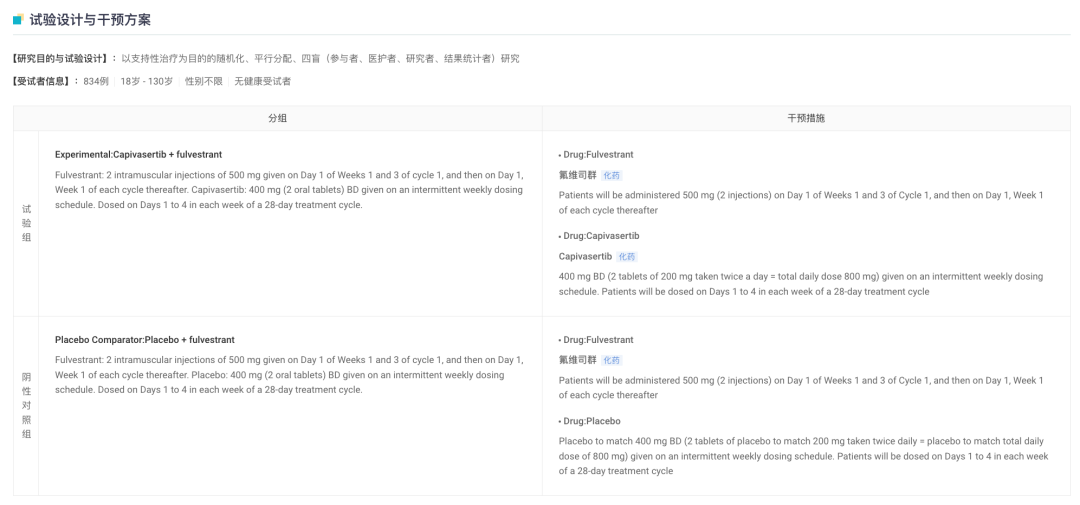Click the 化药 tag beside 氟维司群 in 试验组
This screenshot has width=1080, height=505.
(x=611, y=175)
